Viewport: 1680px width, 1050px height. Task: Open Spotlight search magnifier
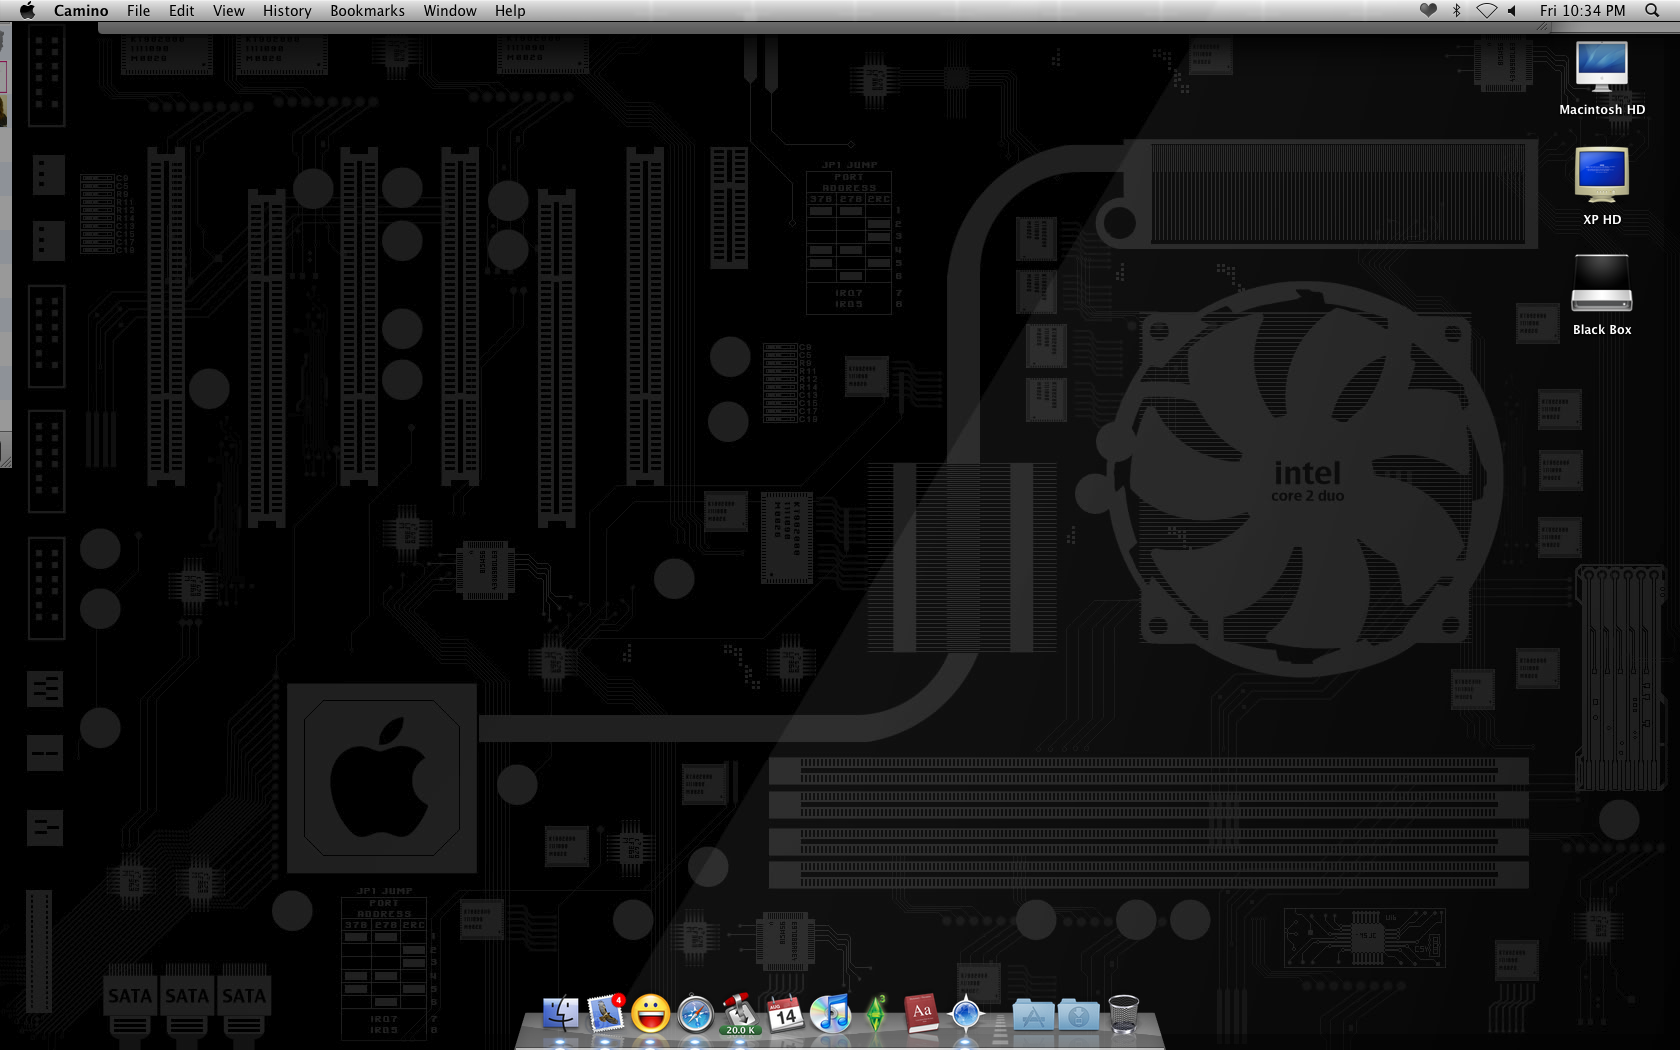pyautogui.click(x=1652, y=10)
